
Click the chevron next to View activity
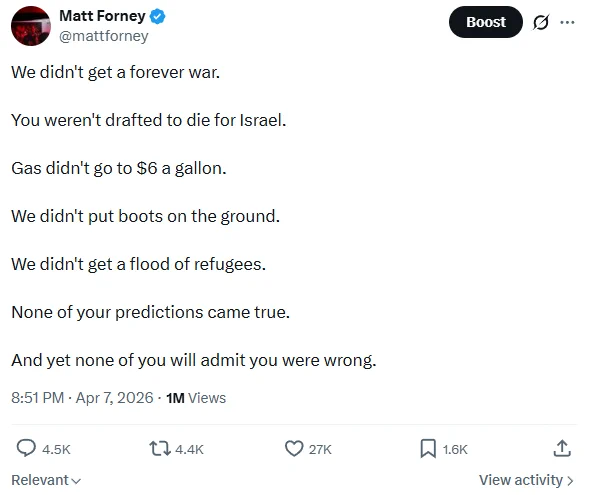pyautogui.click(x=570, y=481)
